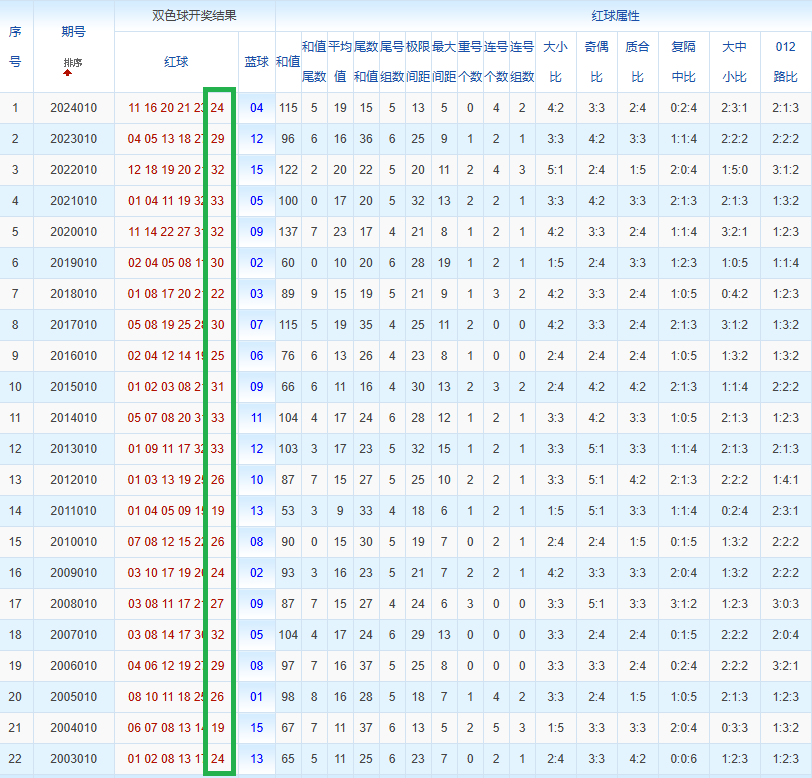Click the 大小比 column header
The width and height of the screenshot is (812, 778).
556,62
